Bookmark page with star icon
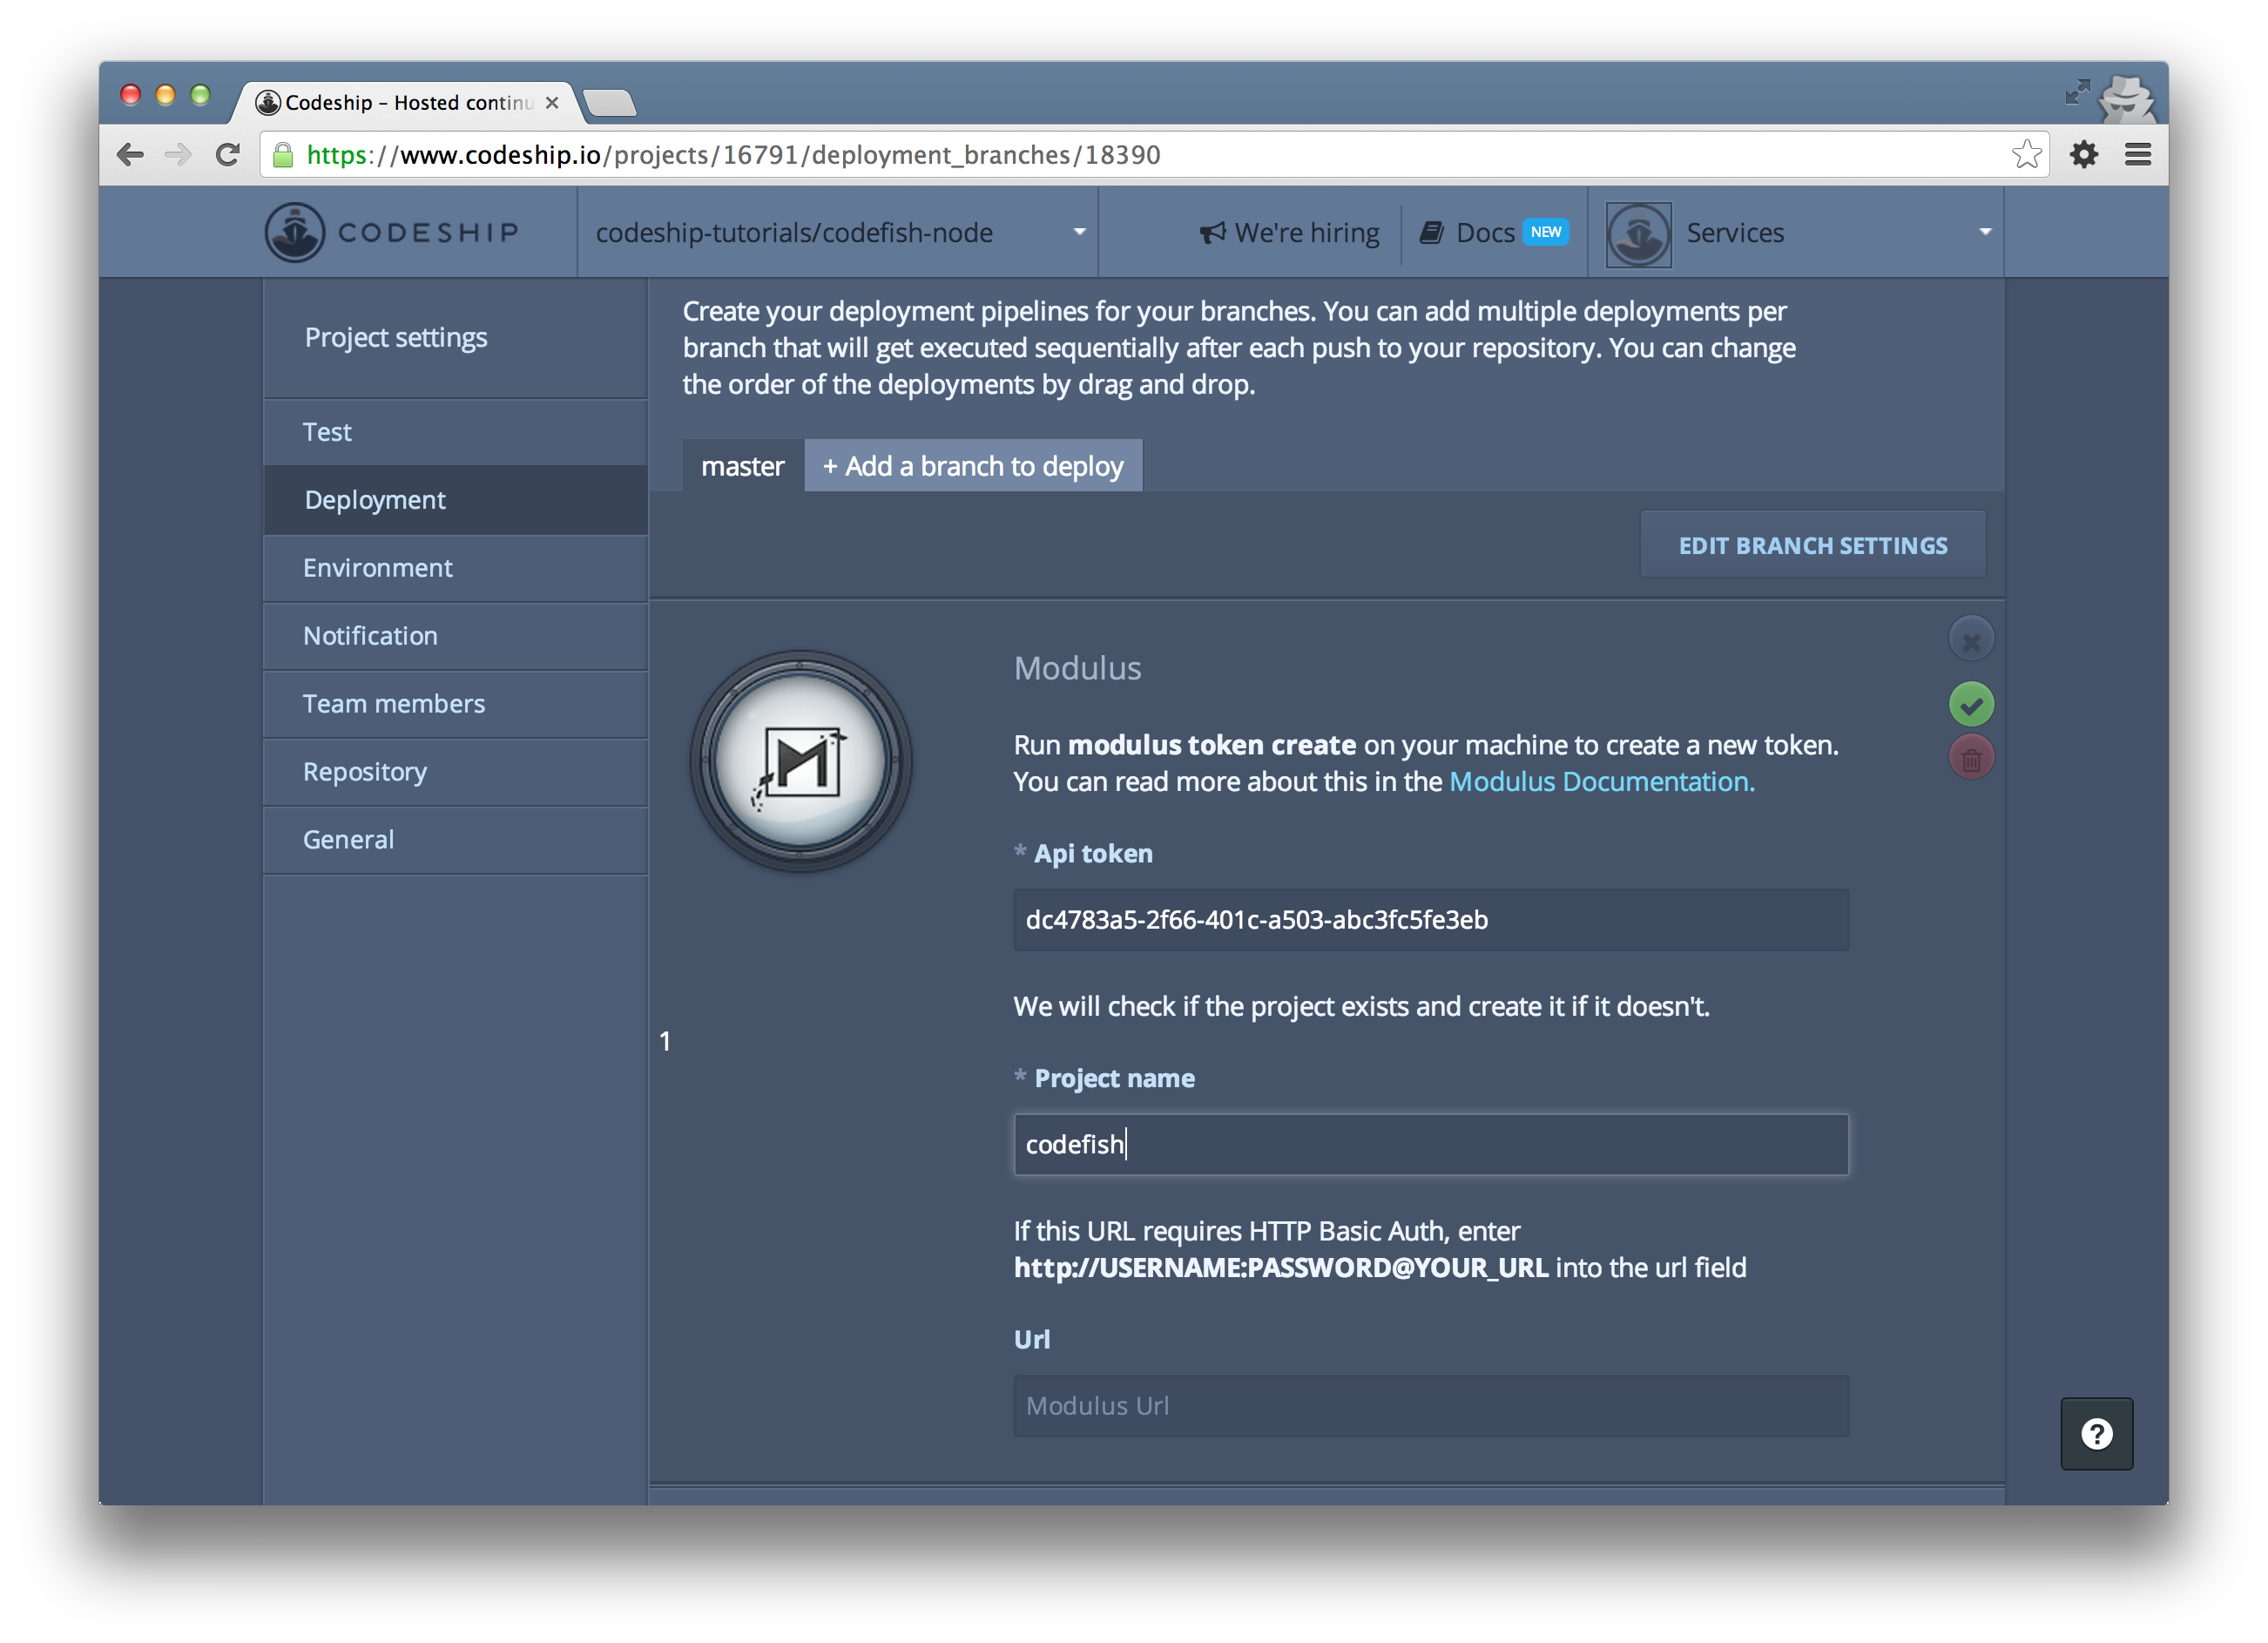The height and width of the screenshot is (1643, 2268). [2025, 155]
